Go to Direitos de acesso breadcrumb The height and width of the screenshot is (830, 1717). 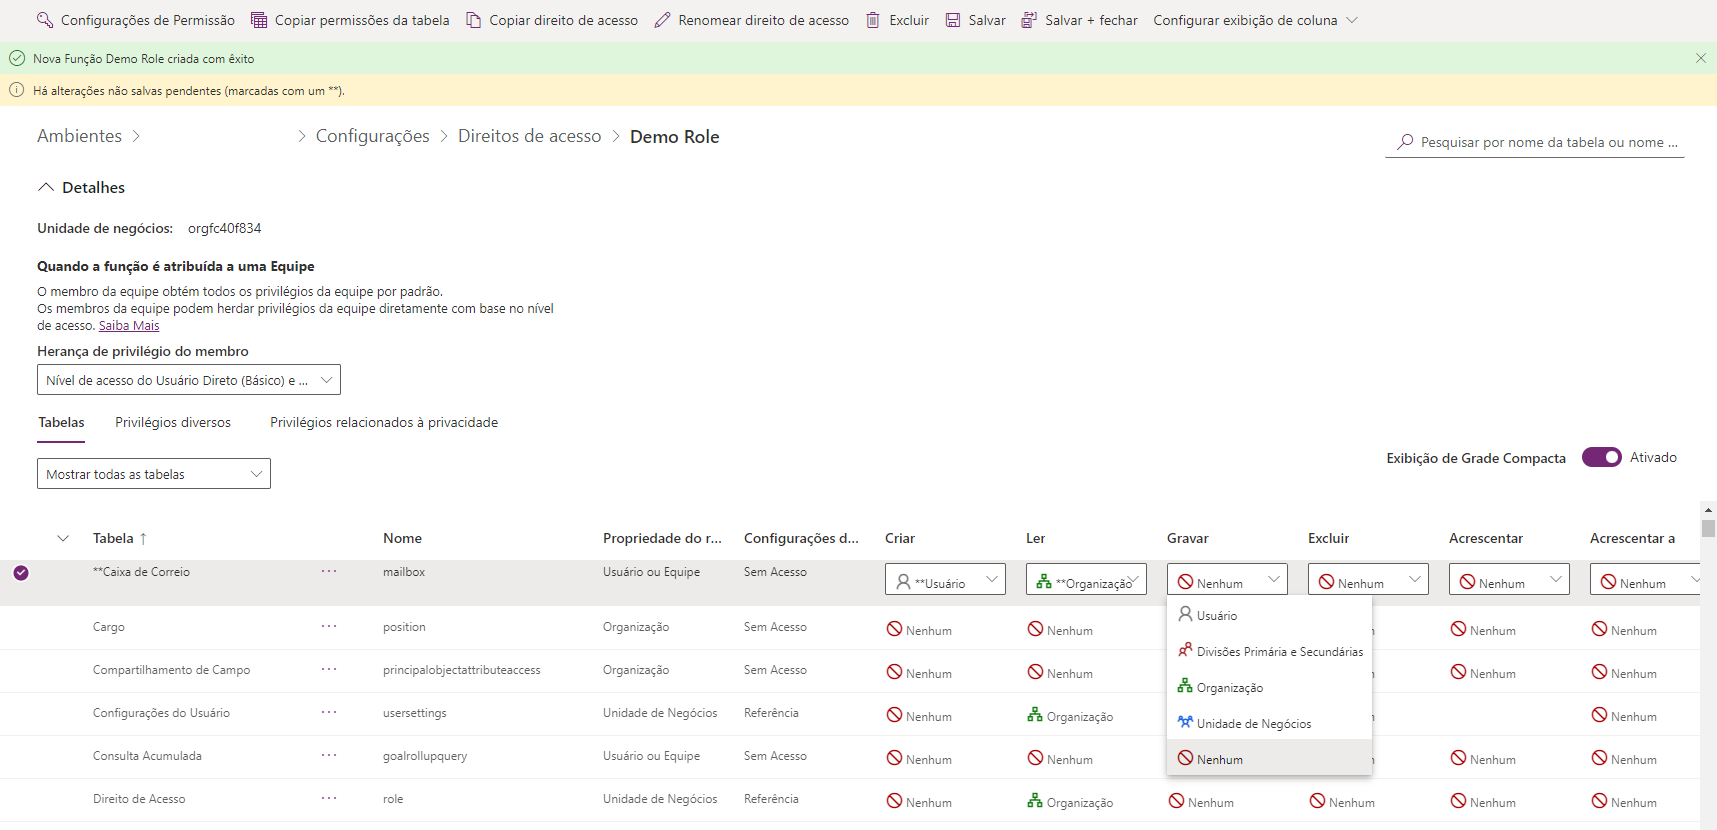[530, 136]
